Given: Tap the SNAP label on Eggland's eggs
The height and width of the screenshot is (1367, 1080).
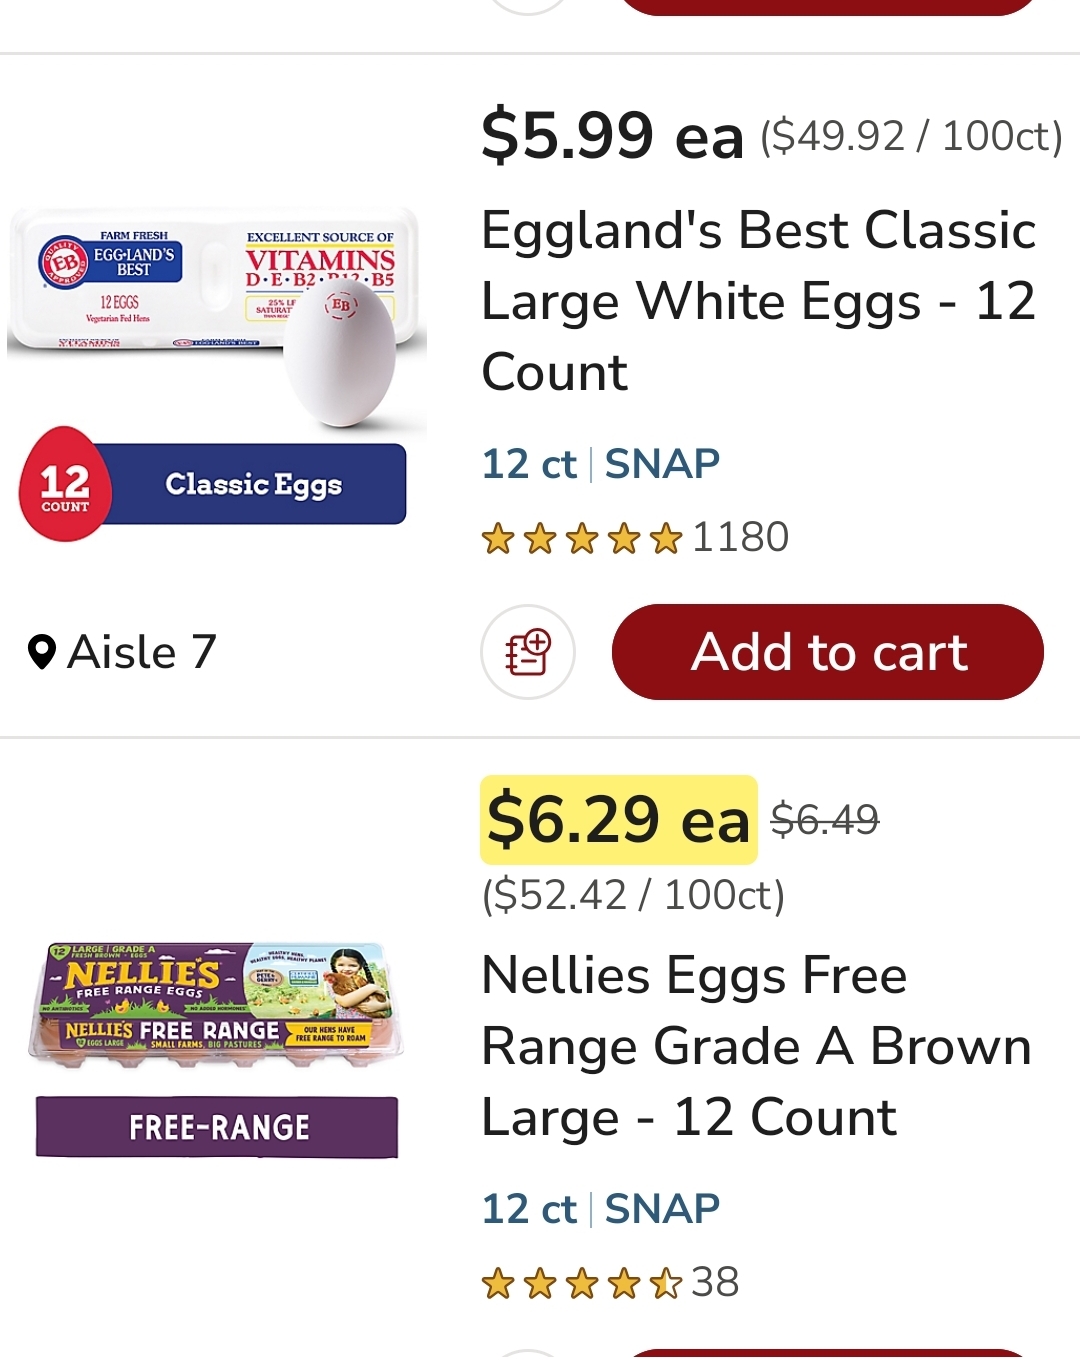Looking at the screenshot, I should [x=662, y=464].
